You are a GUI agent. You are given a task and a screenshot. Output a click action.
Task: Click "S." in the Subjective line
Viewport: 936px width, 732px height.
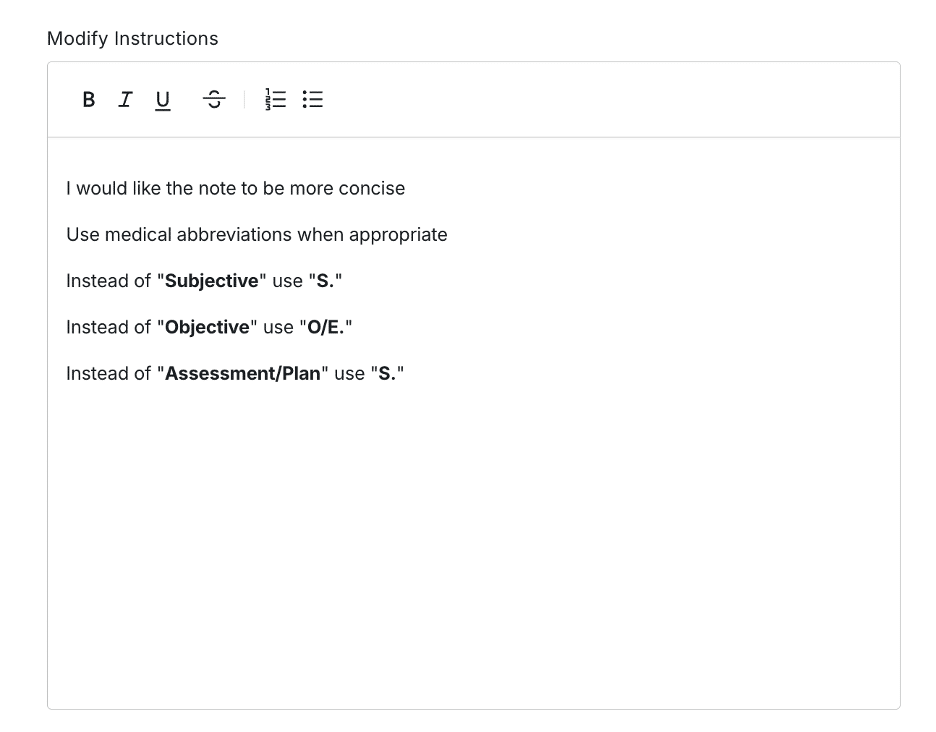click(x=325, y=281)
